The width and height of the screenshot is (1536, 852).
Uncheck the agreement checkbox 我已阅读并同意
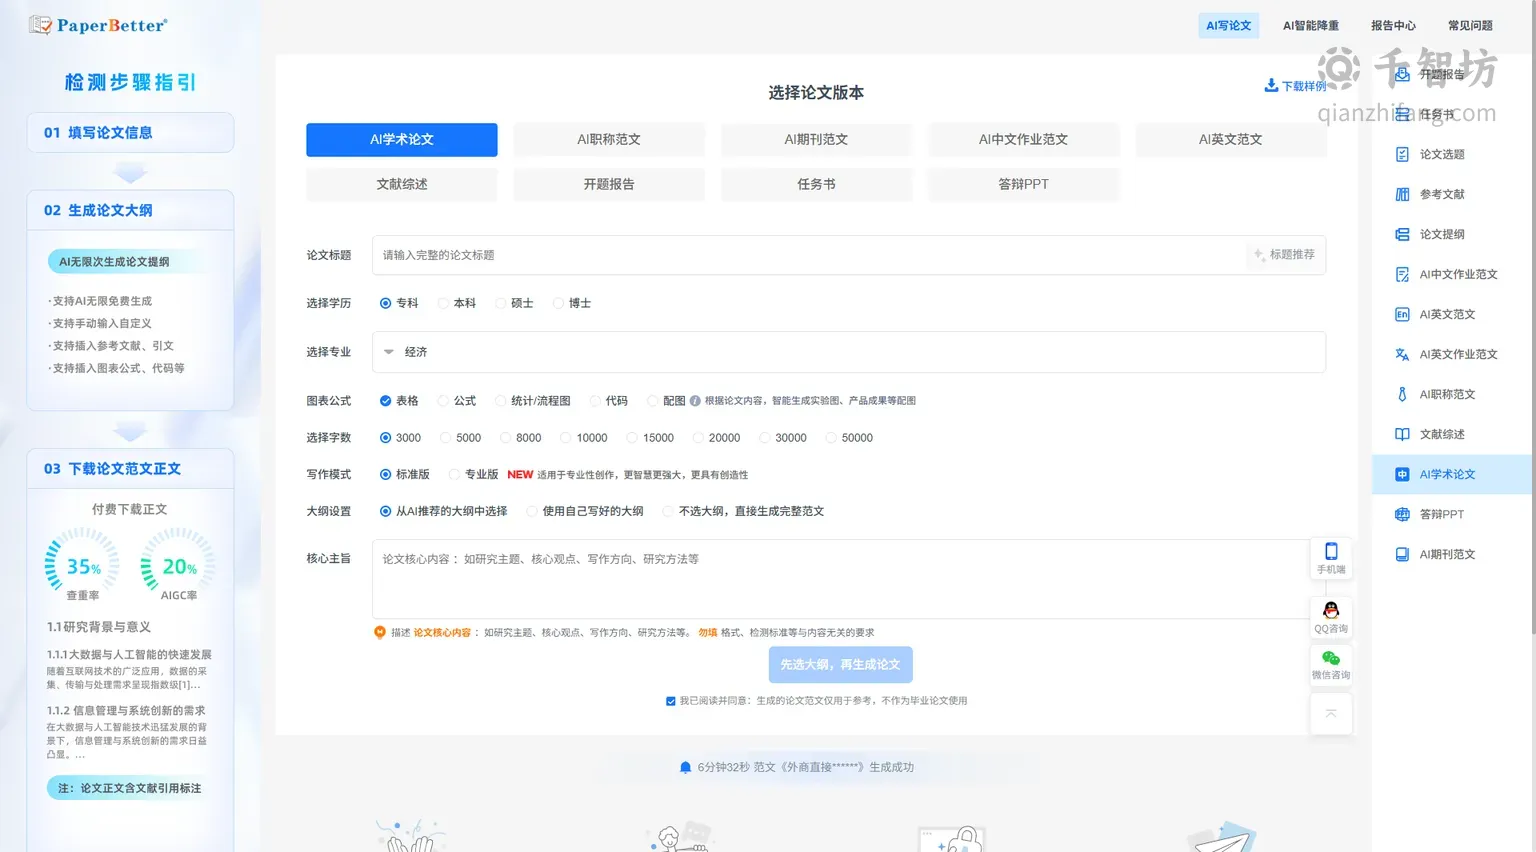671,701
